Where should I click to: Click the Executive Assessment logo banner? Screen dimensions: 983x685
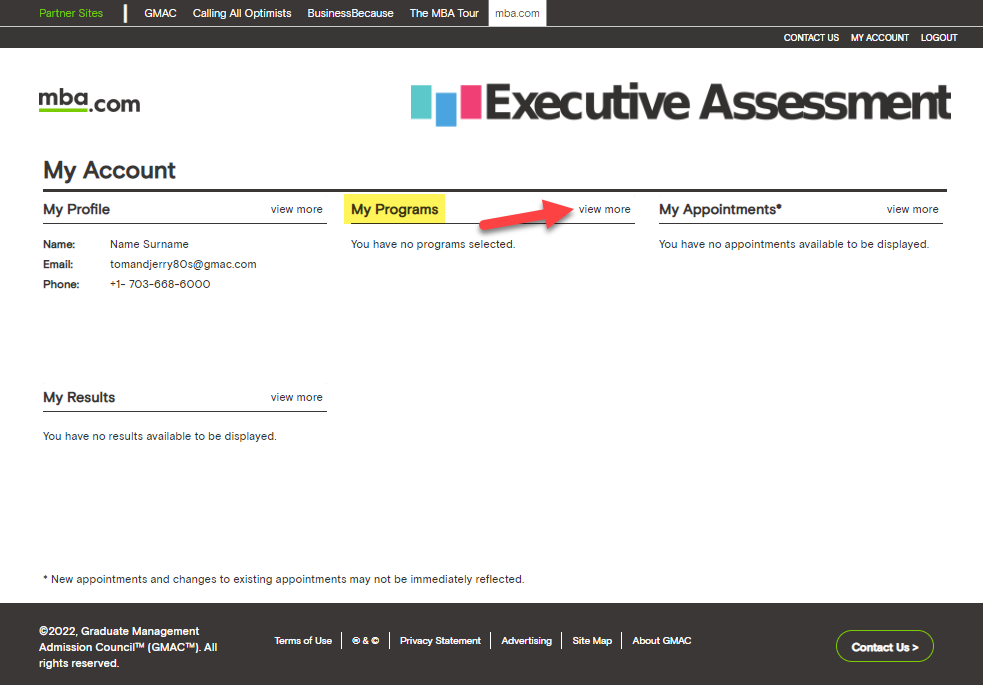(x=681, y=103)
